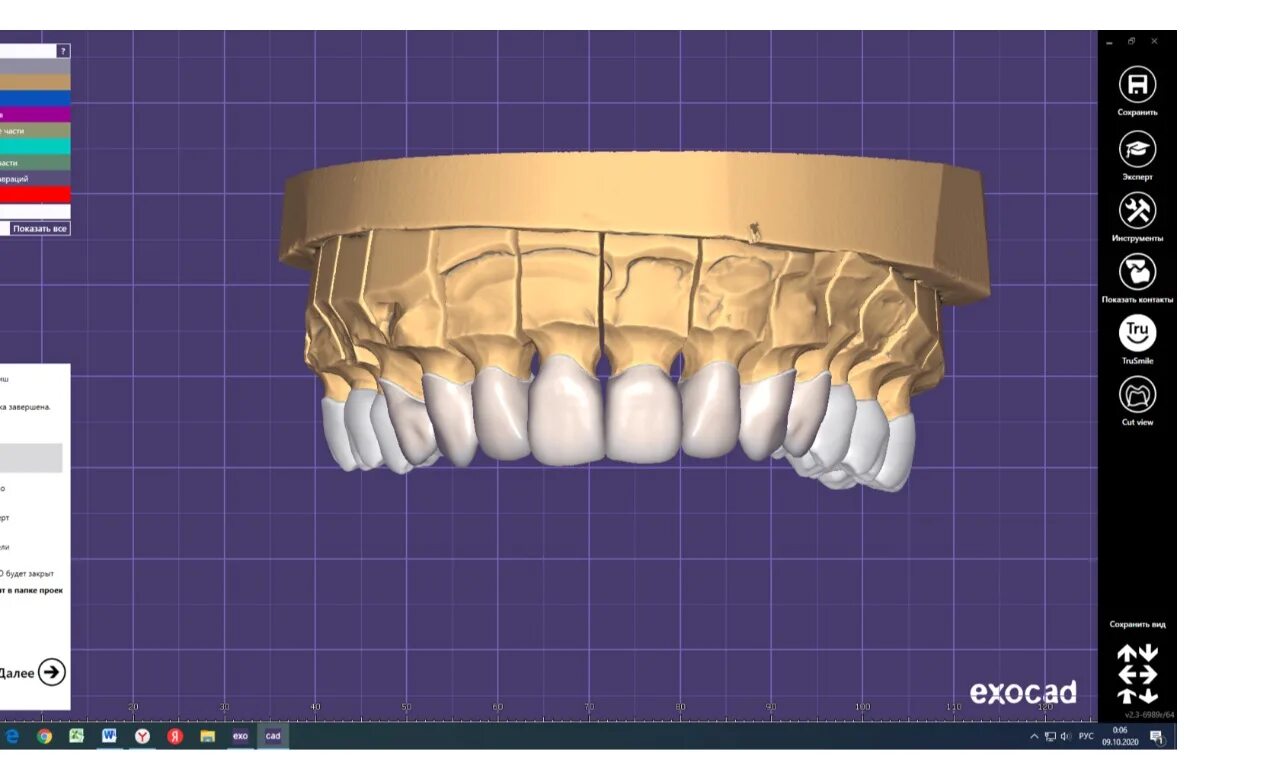The height and width of the screenshot is (768, 1280).
Task: Open the clock showing 0:06
Action: [1120, 737]
